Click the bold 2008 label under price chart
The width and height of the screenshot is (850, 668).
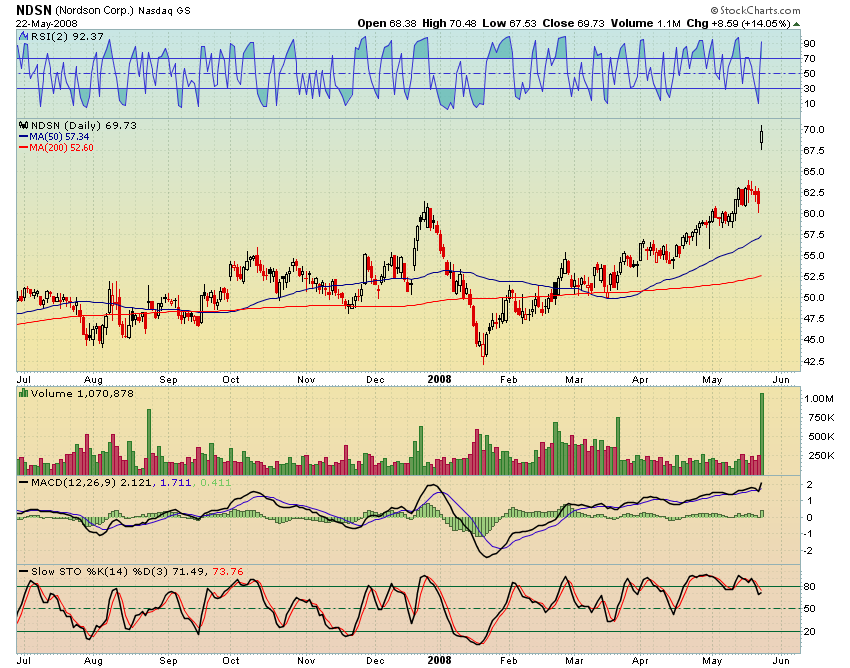pos(439,379)
